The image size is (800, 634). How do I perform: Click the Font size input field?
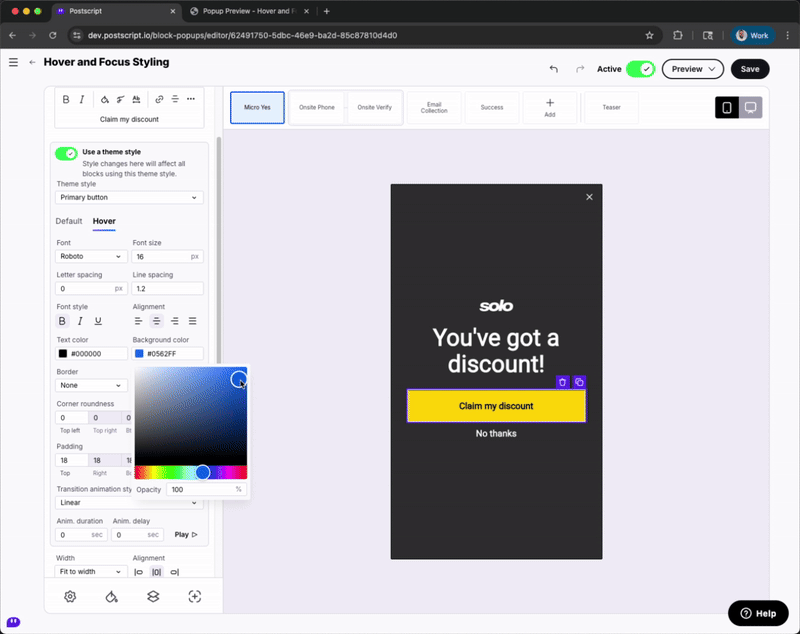tap(167, 257)
